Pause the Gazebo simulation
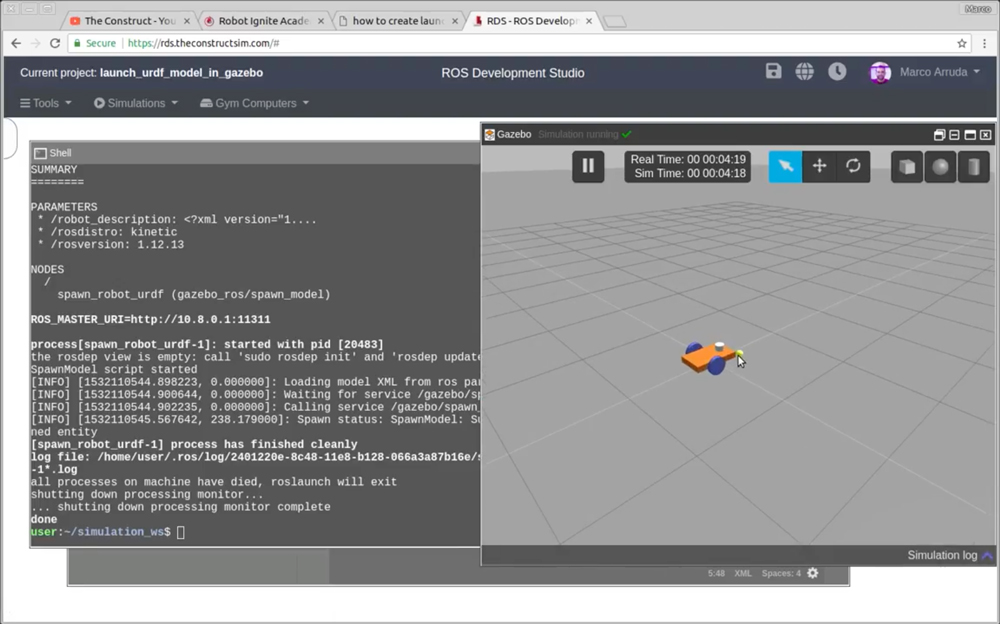This screenshot has height=624, width=1000. pyautogui.click(x=587, y=166)
